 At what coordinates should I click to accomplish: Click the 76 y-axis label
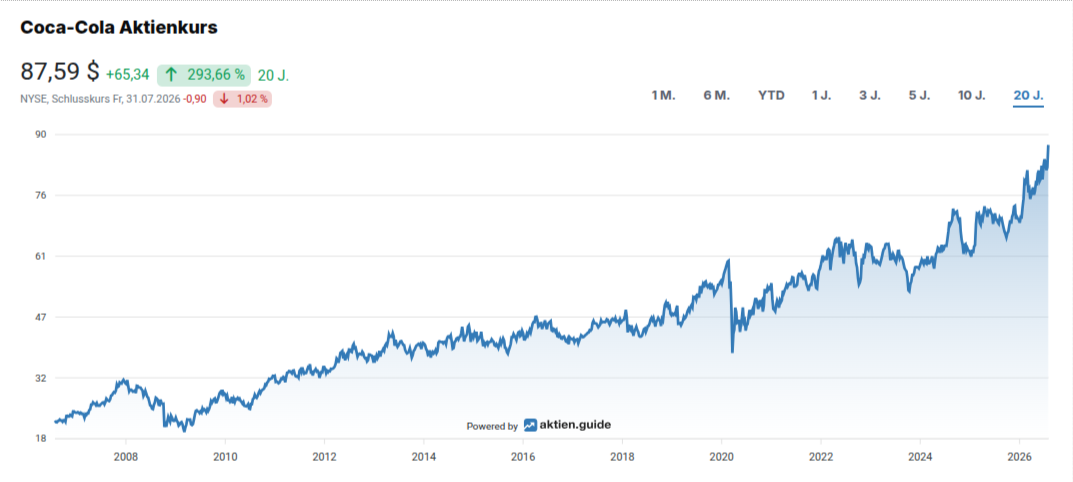[40, 195]
